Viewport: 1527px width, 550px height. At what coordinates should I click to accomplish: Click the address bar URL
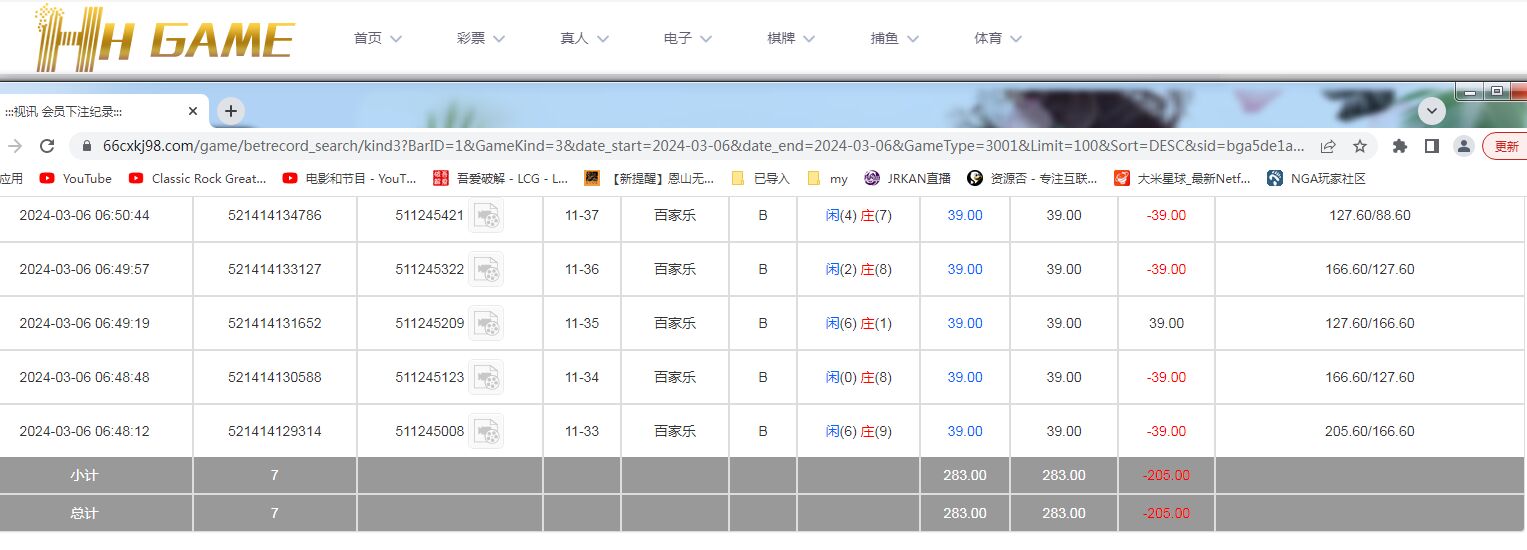click(703, 146)
